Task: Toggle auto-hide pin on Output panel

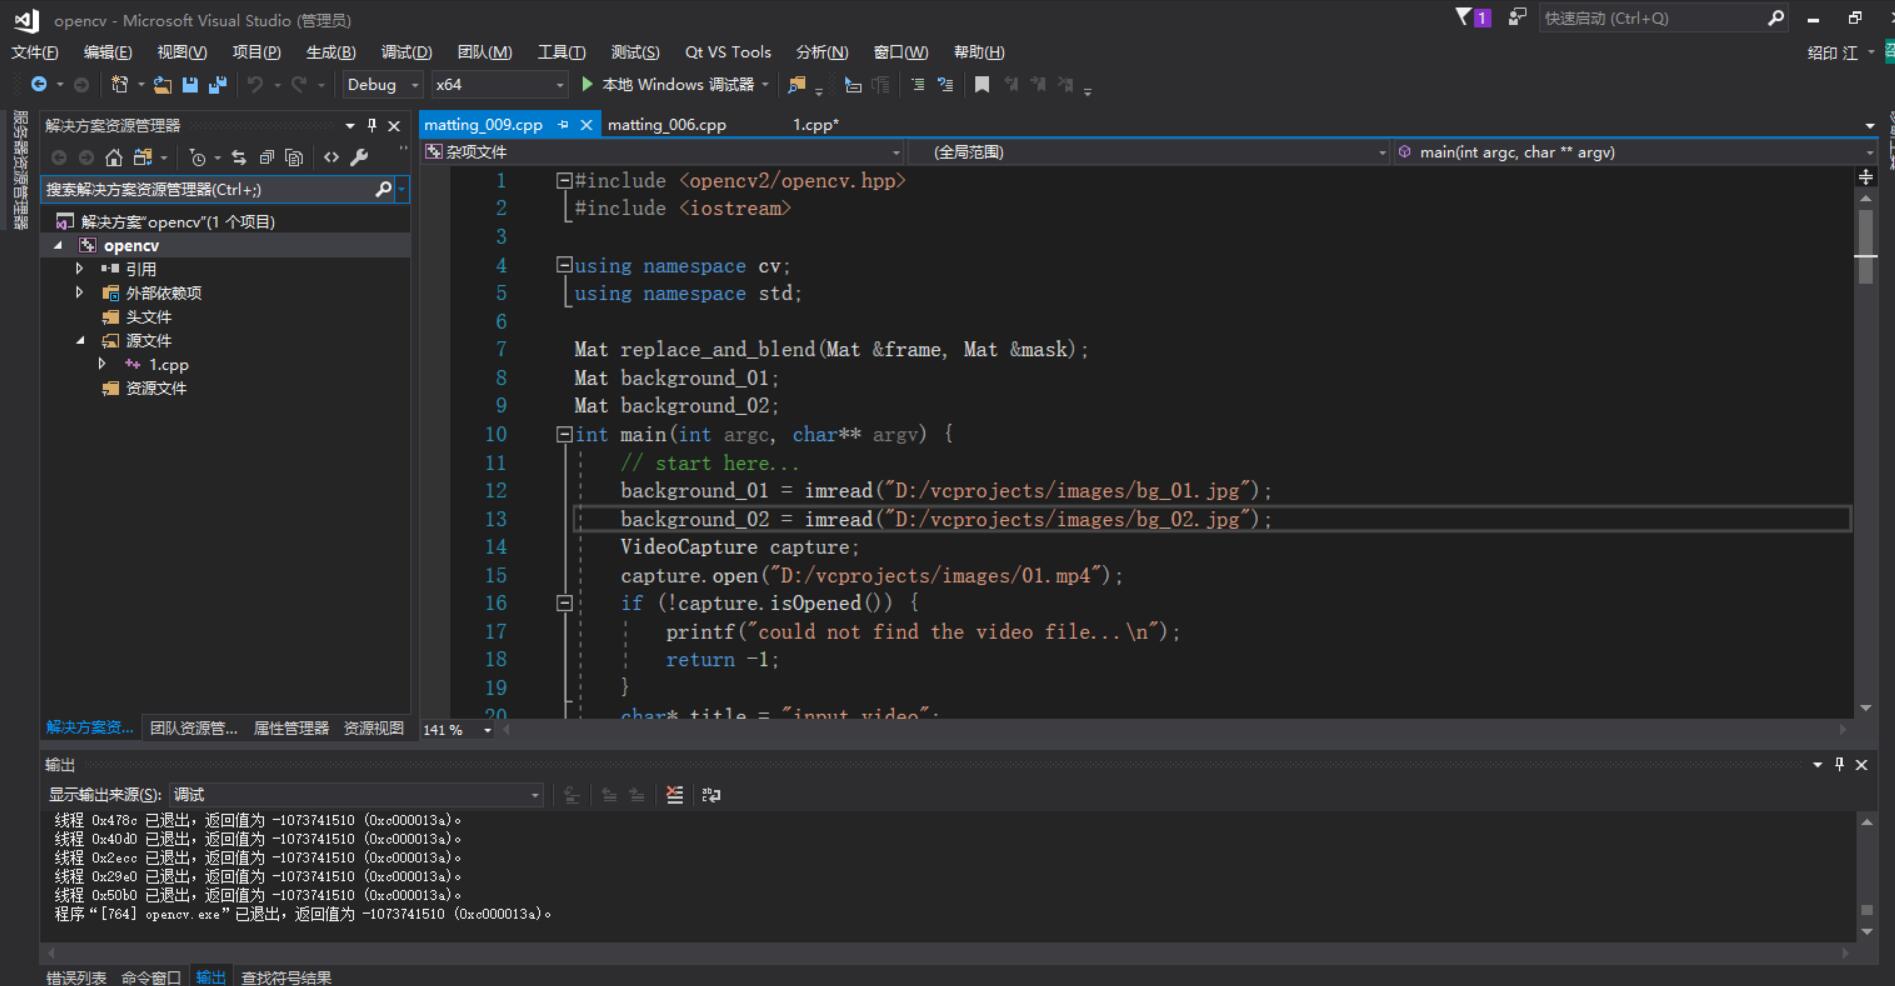Action: pos(1839,764)
